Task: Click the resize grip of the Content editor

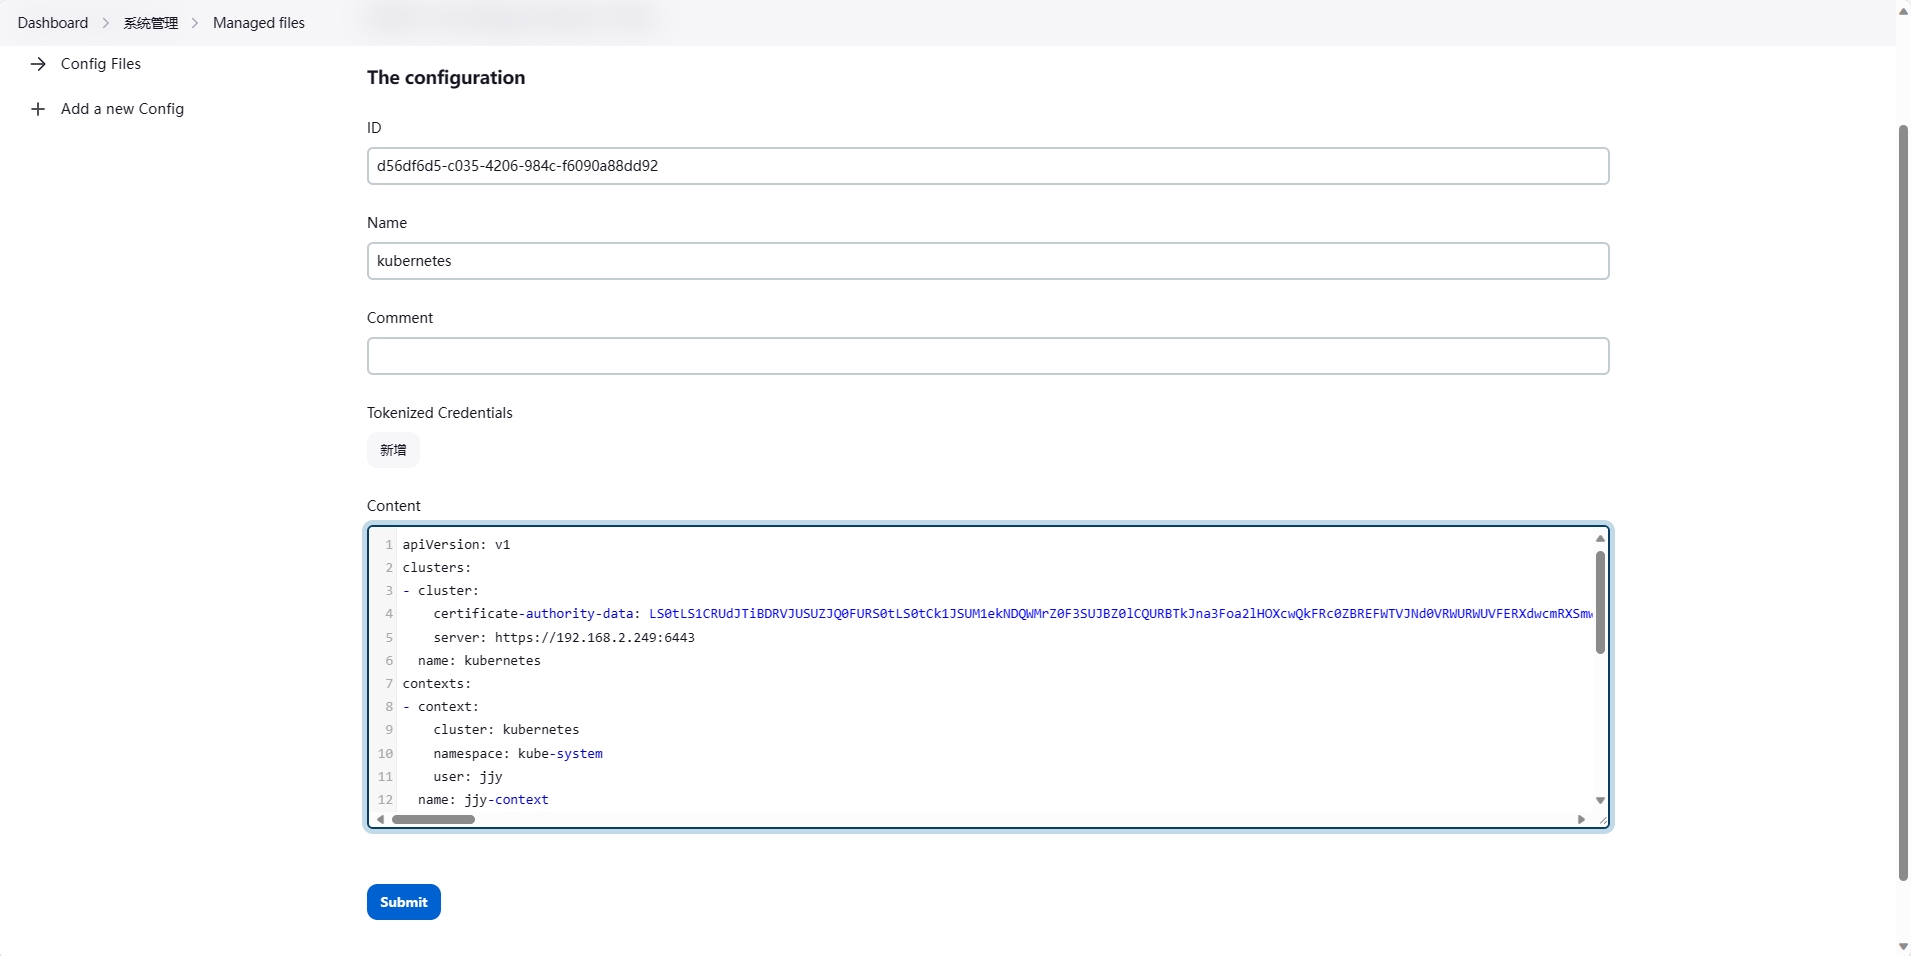Action: pyautogui.click(x=1603, y=821)
